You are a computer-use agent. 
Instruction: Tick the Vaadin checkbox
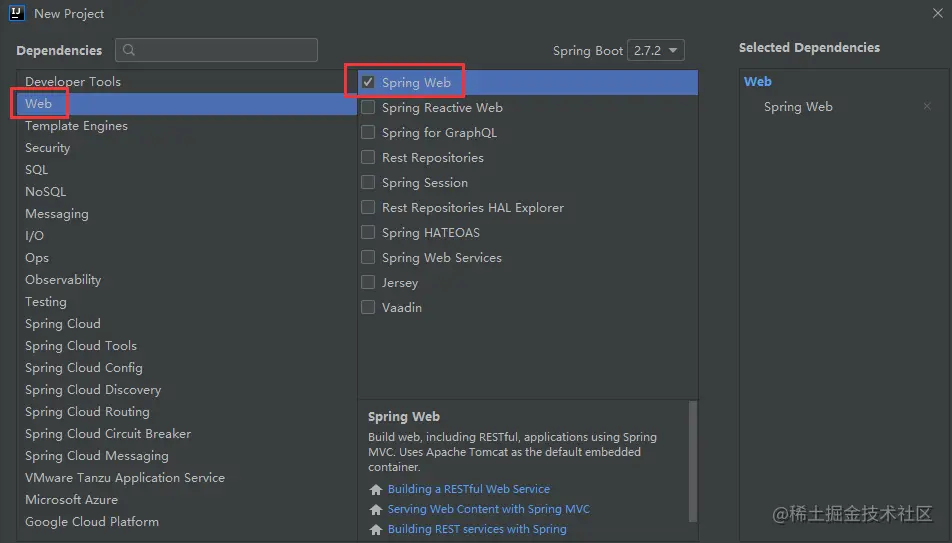[x=368, y=307]
